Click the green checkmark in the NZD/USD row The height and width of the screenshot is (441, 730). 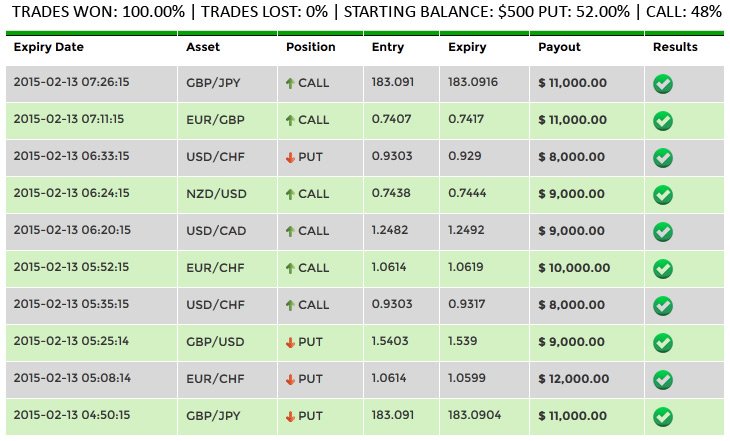click(662, 195)
